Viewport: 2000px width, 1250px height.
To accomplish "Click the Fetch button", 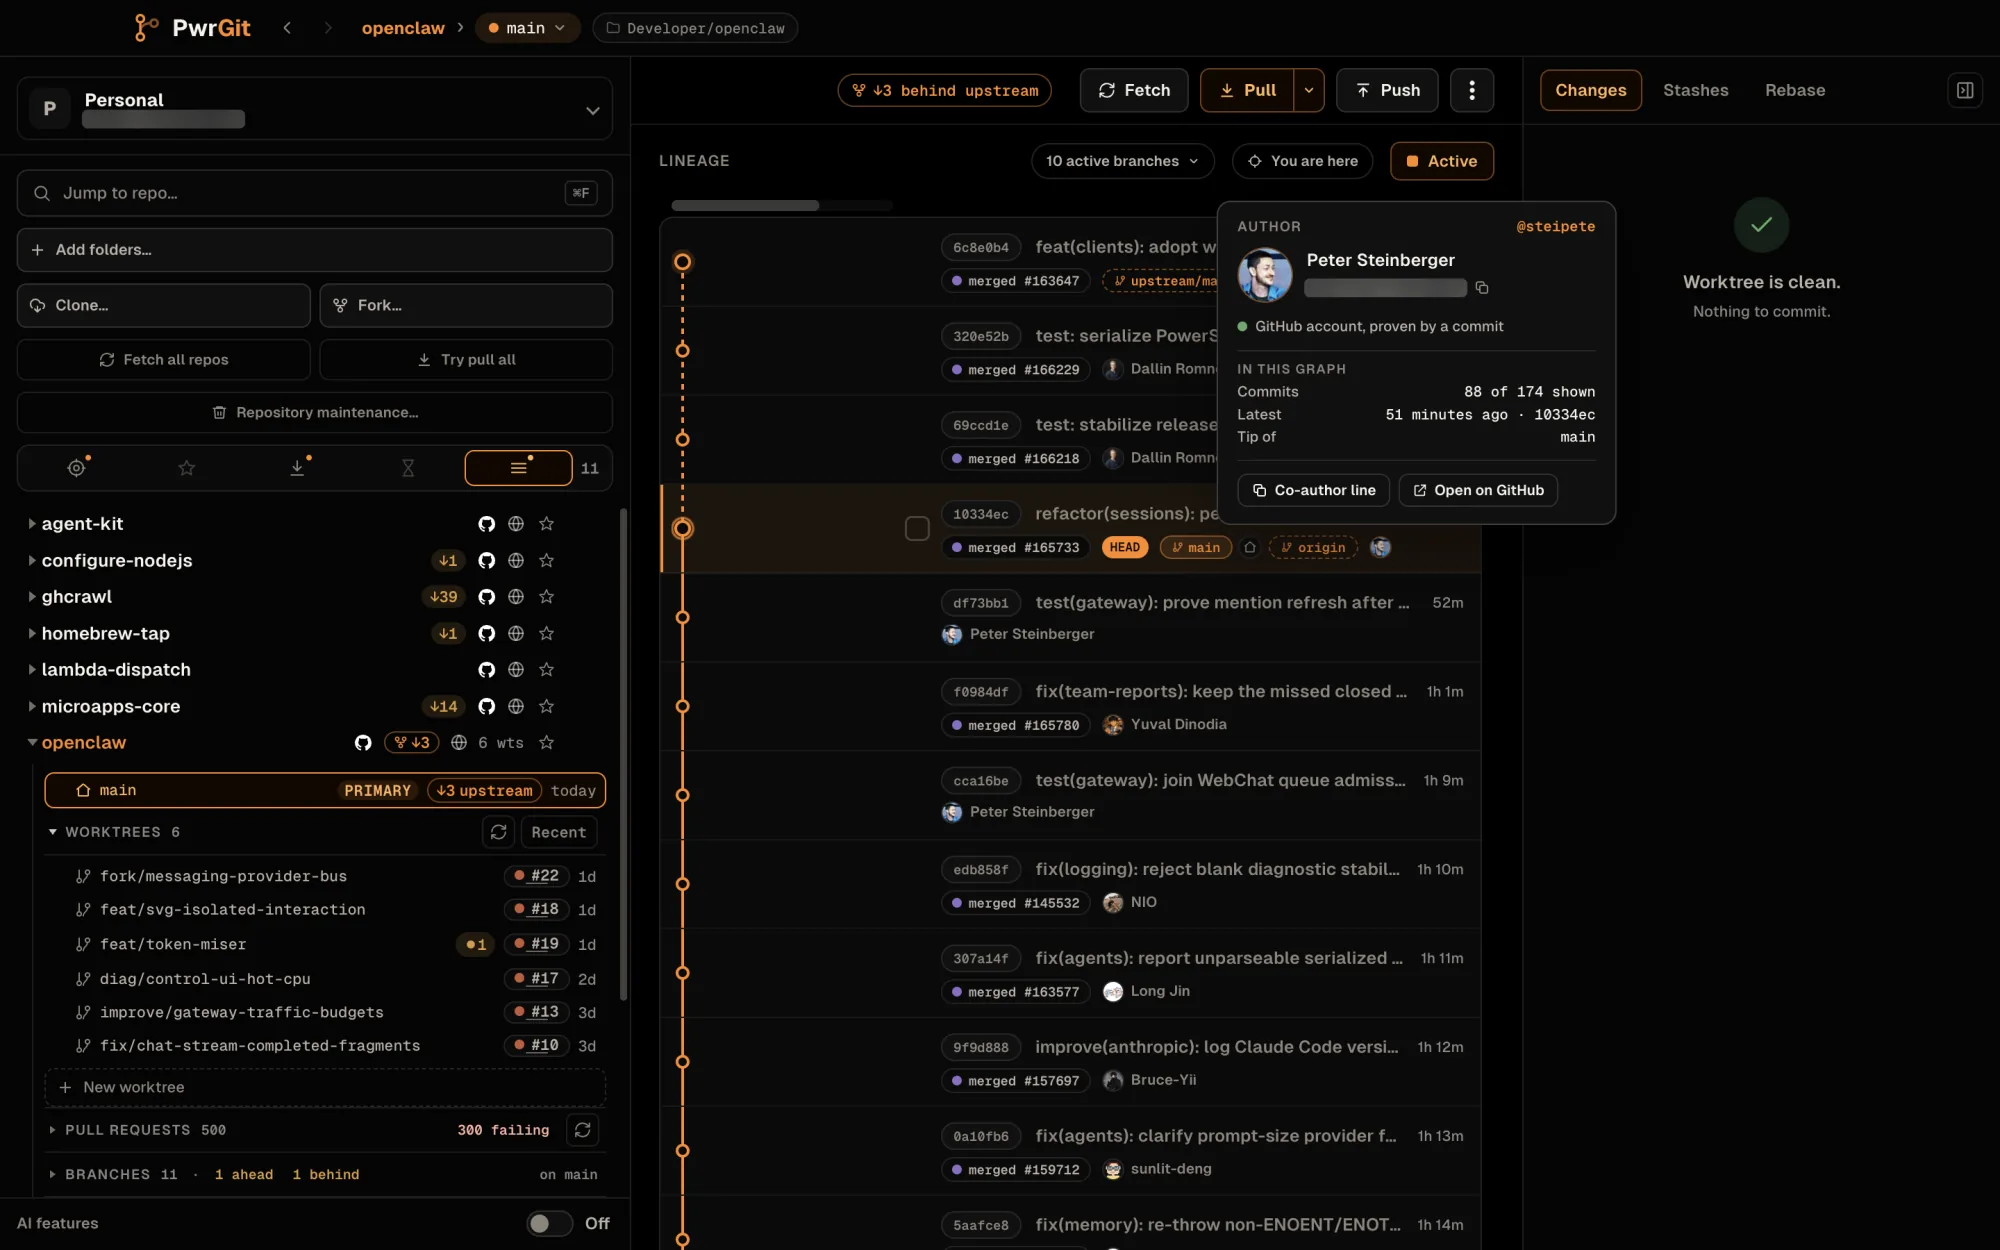I will pos(1134,90).
